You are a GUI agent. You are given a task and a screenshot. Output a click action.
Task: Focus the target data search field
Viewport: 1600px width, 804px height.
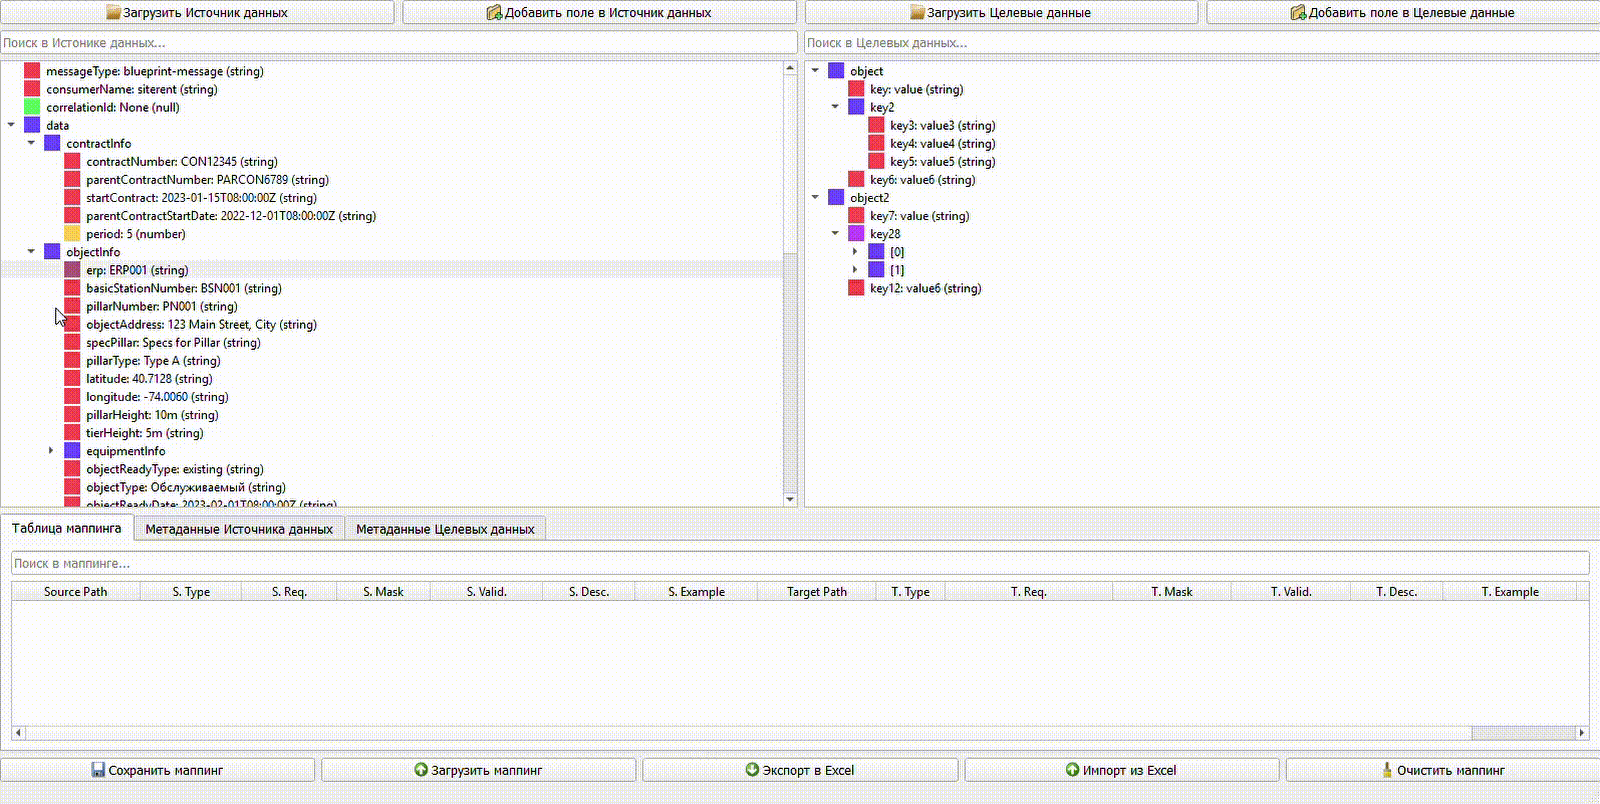(x=1202, y=43)
